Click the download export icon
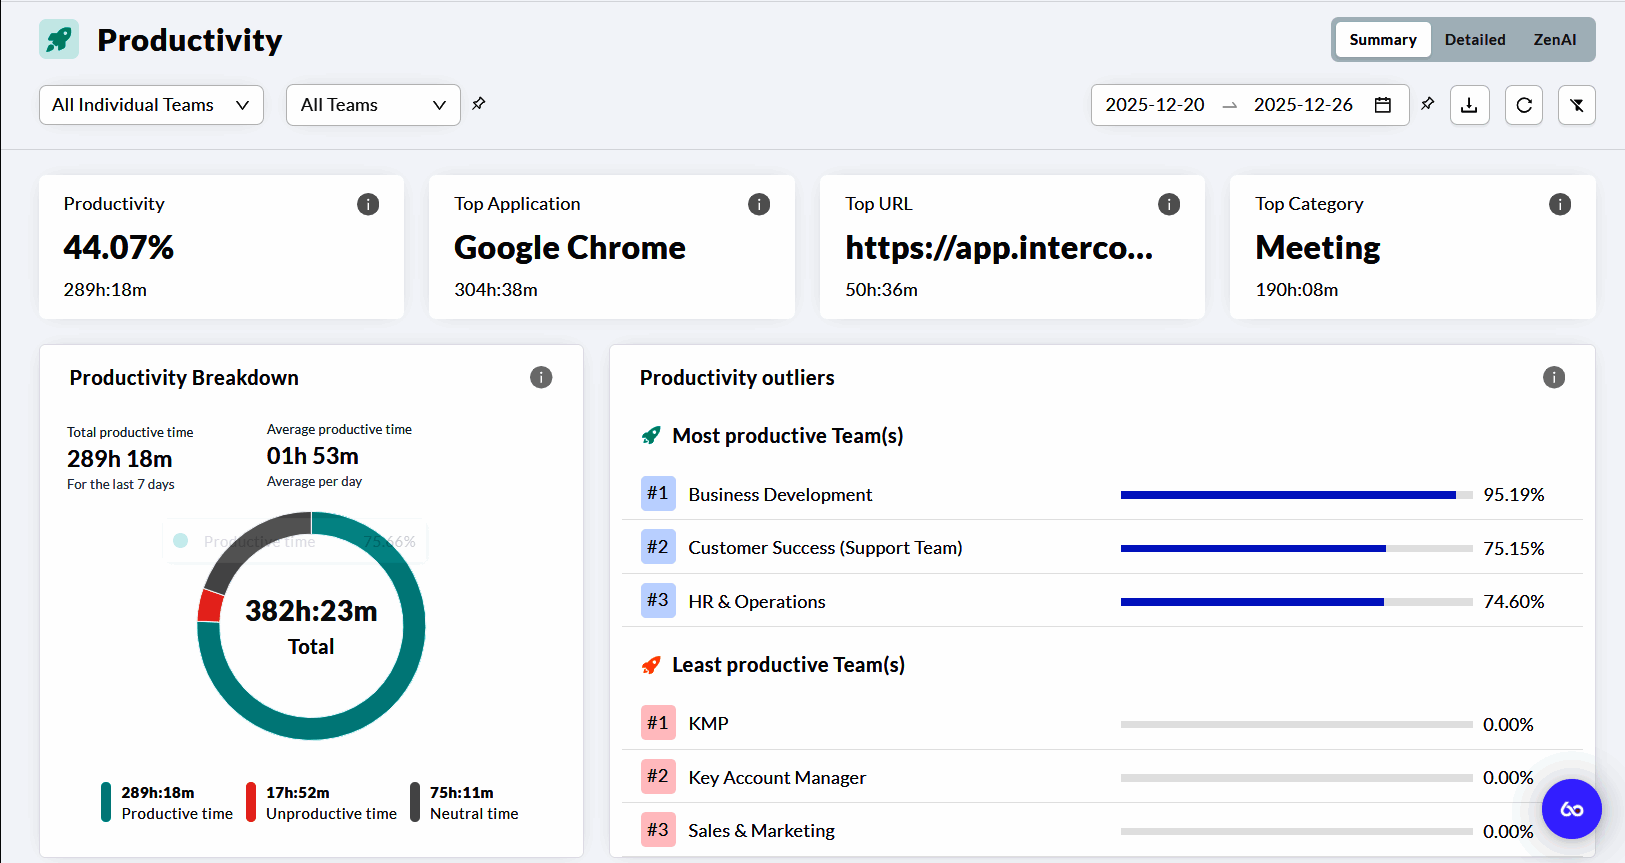The height and width of the screenshot is (863, 1625). coord(1469,105)
